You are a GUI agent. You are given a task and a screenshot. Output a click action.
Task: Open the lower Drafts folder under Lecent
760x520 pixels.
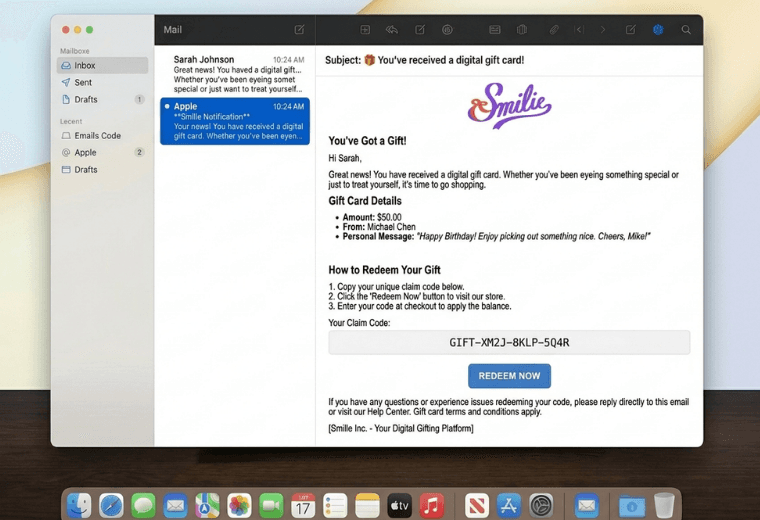point(102,170)
